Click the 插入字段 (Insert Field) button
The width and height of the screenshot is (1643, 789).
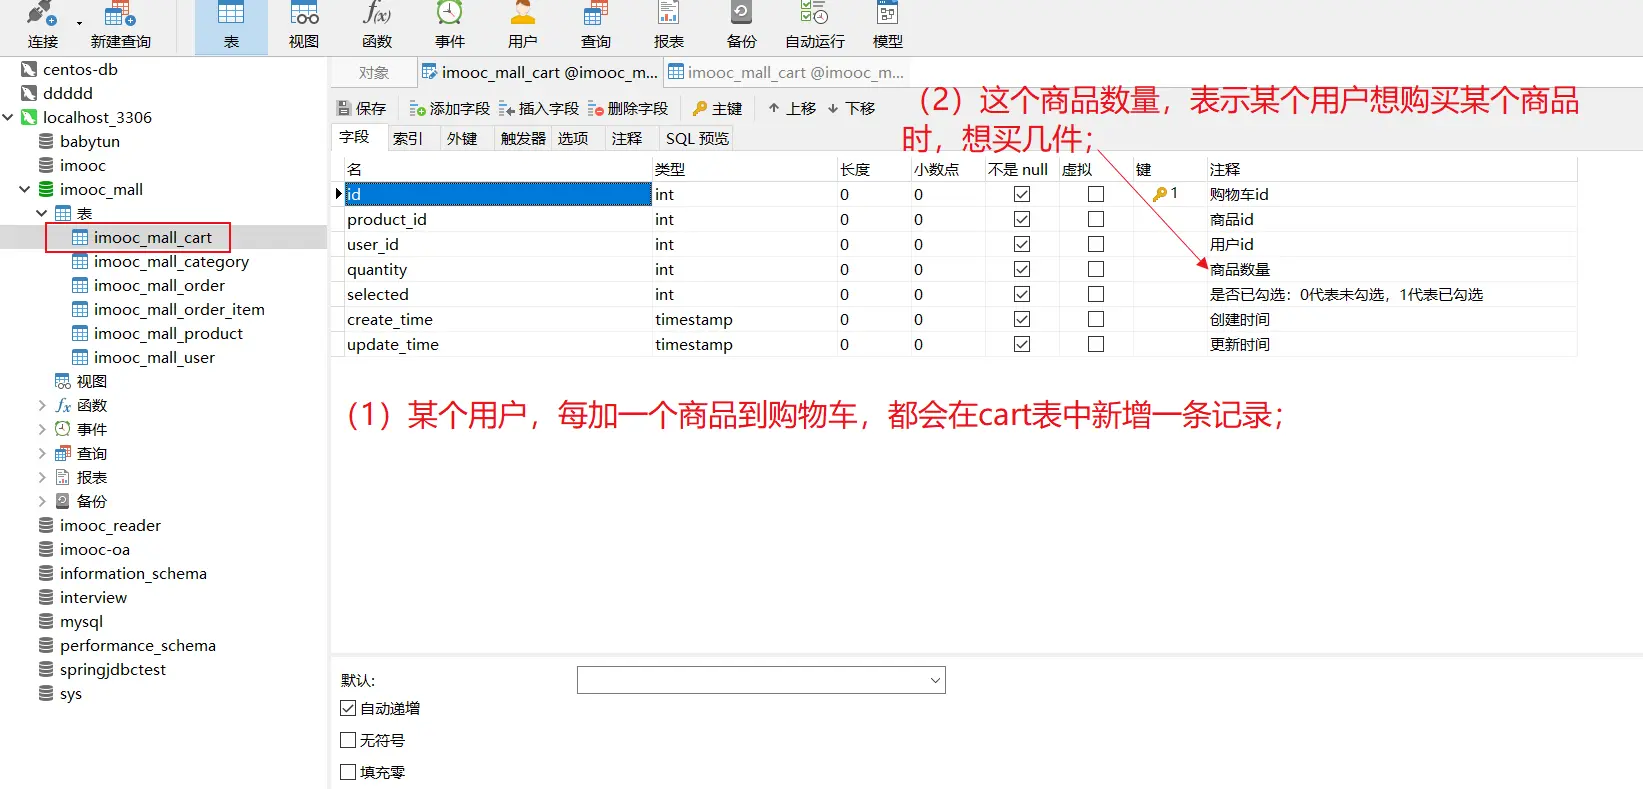click(x=539, y=108)
